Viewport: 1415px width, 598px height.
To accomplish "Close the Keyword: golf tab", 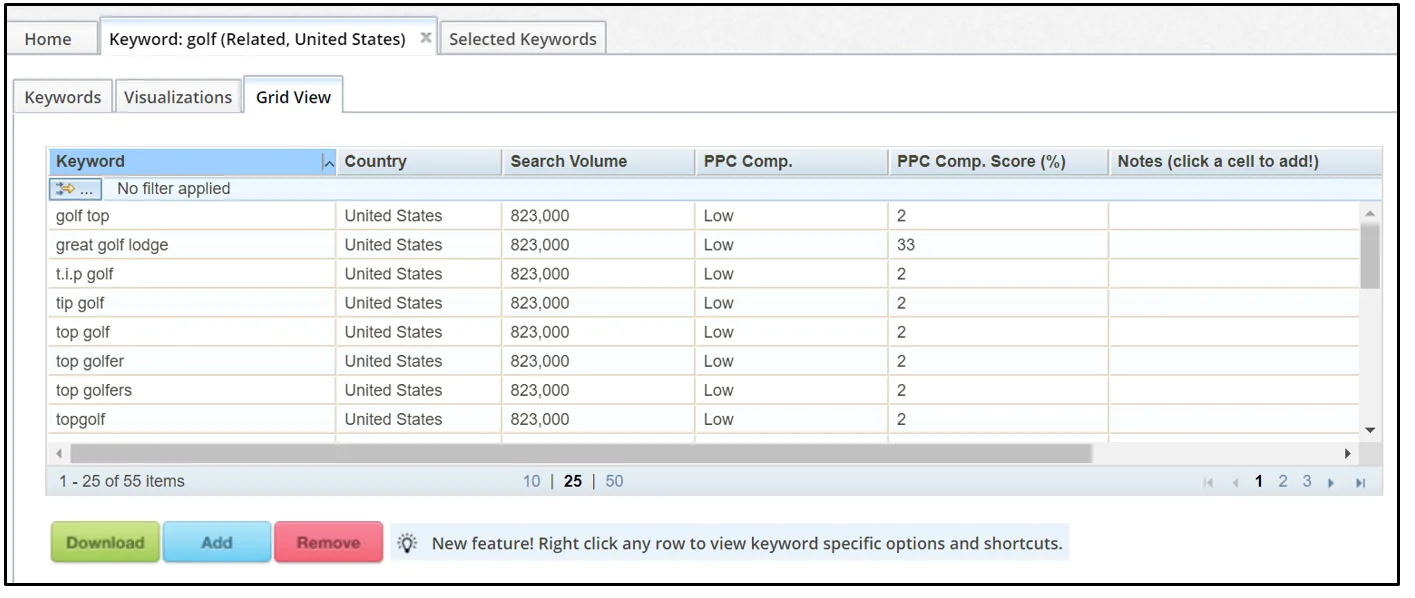I will 425,38.
